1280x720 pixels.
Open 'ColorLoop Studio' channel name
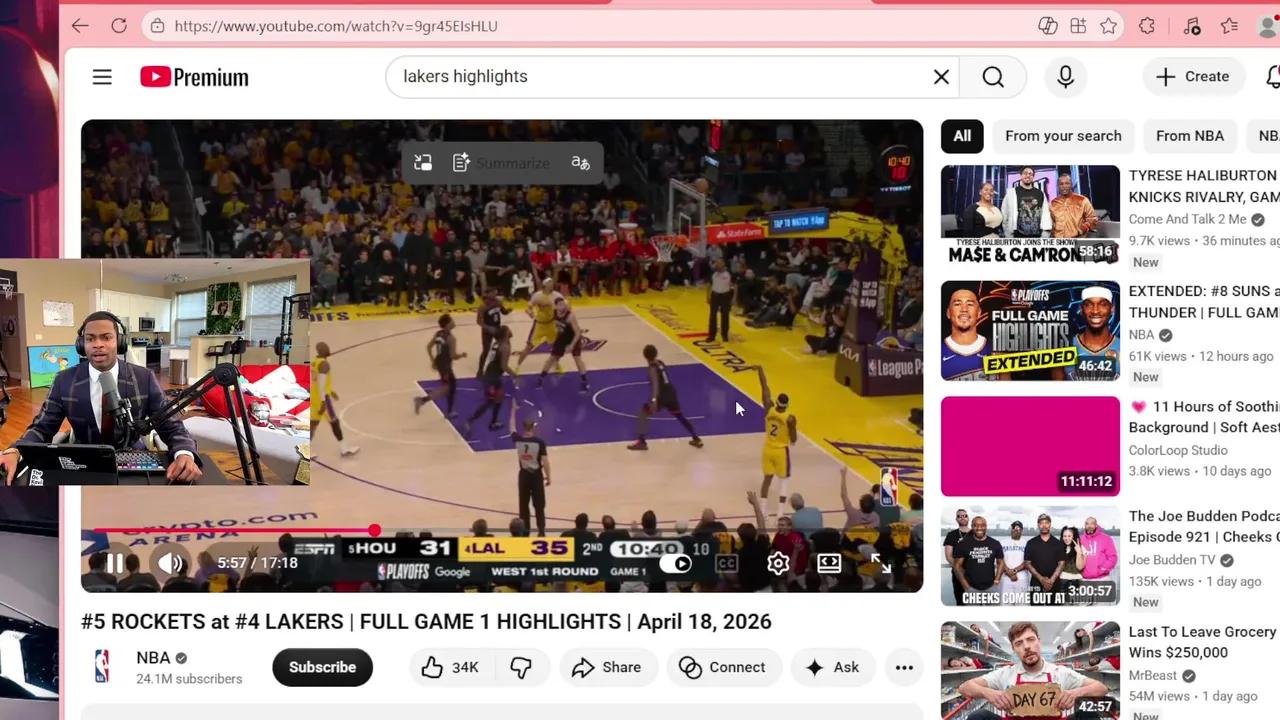click(x=1178, y=450)
